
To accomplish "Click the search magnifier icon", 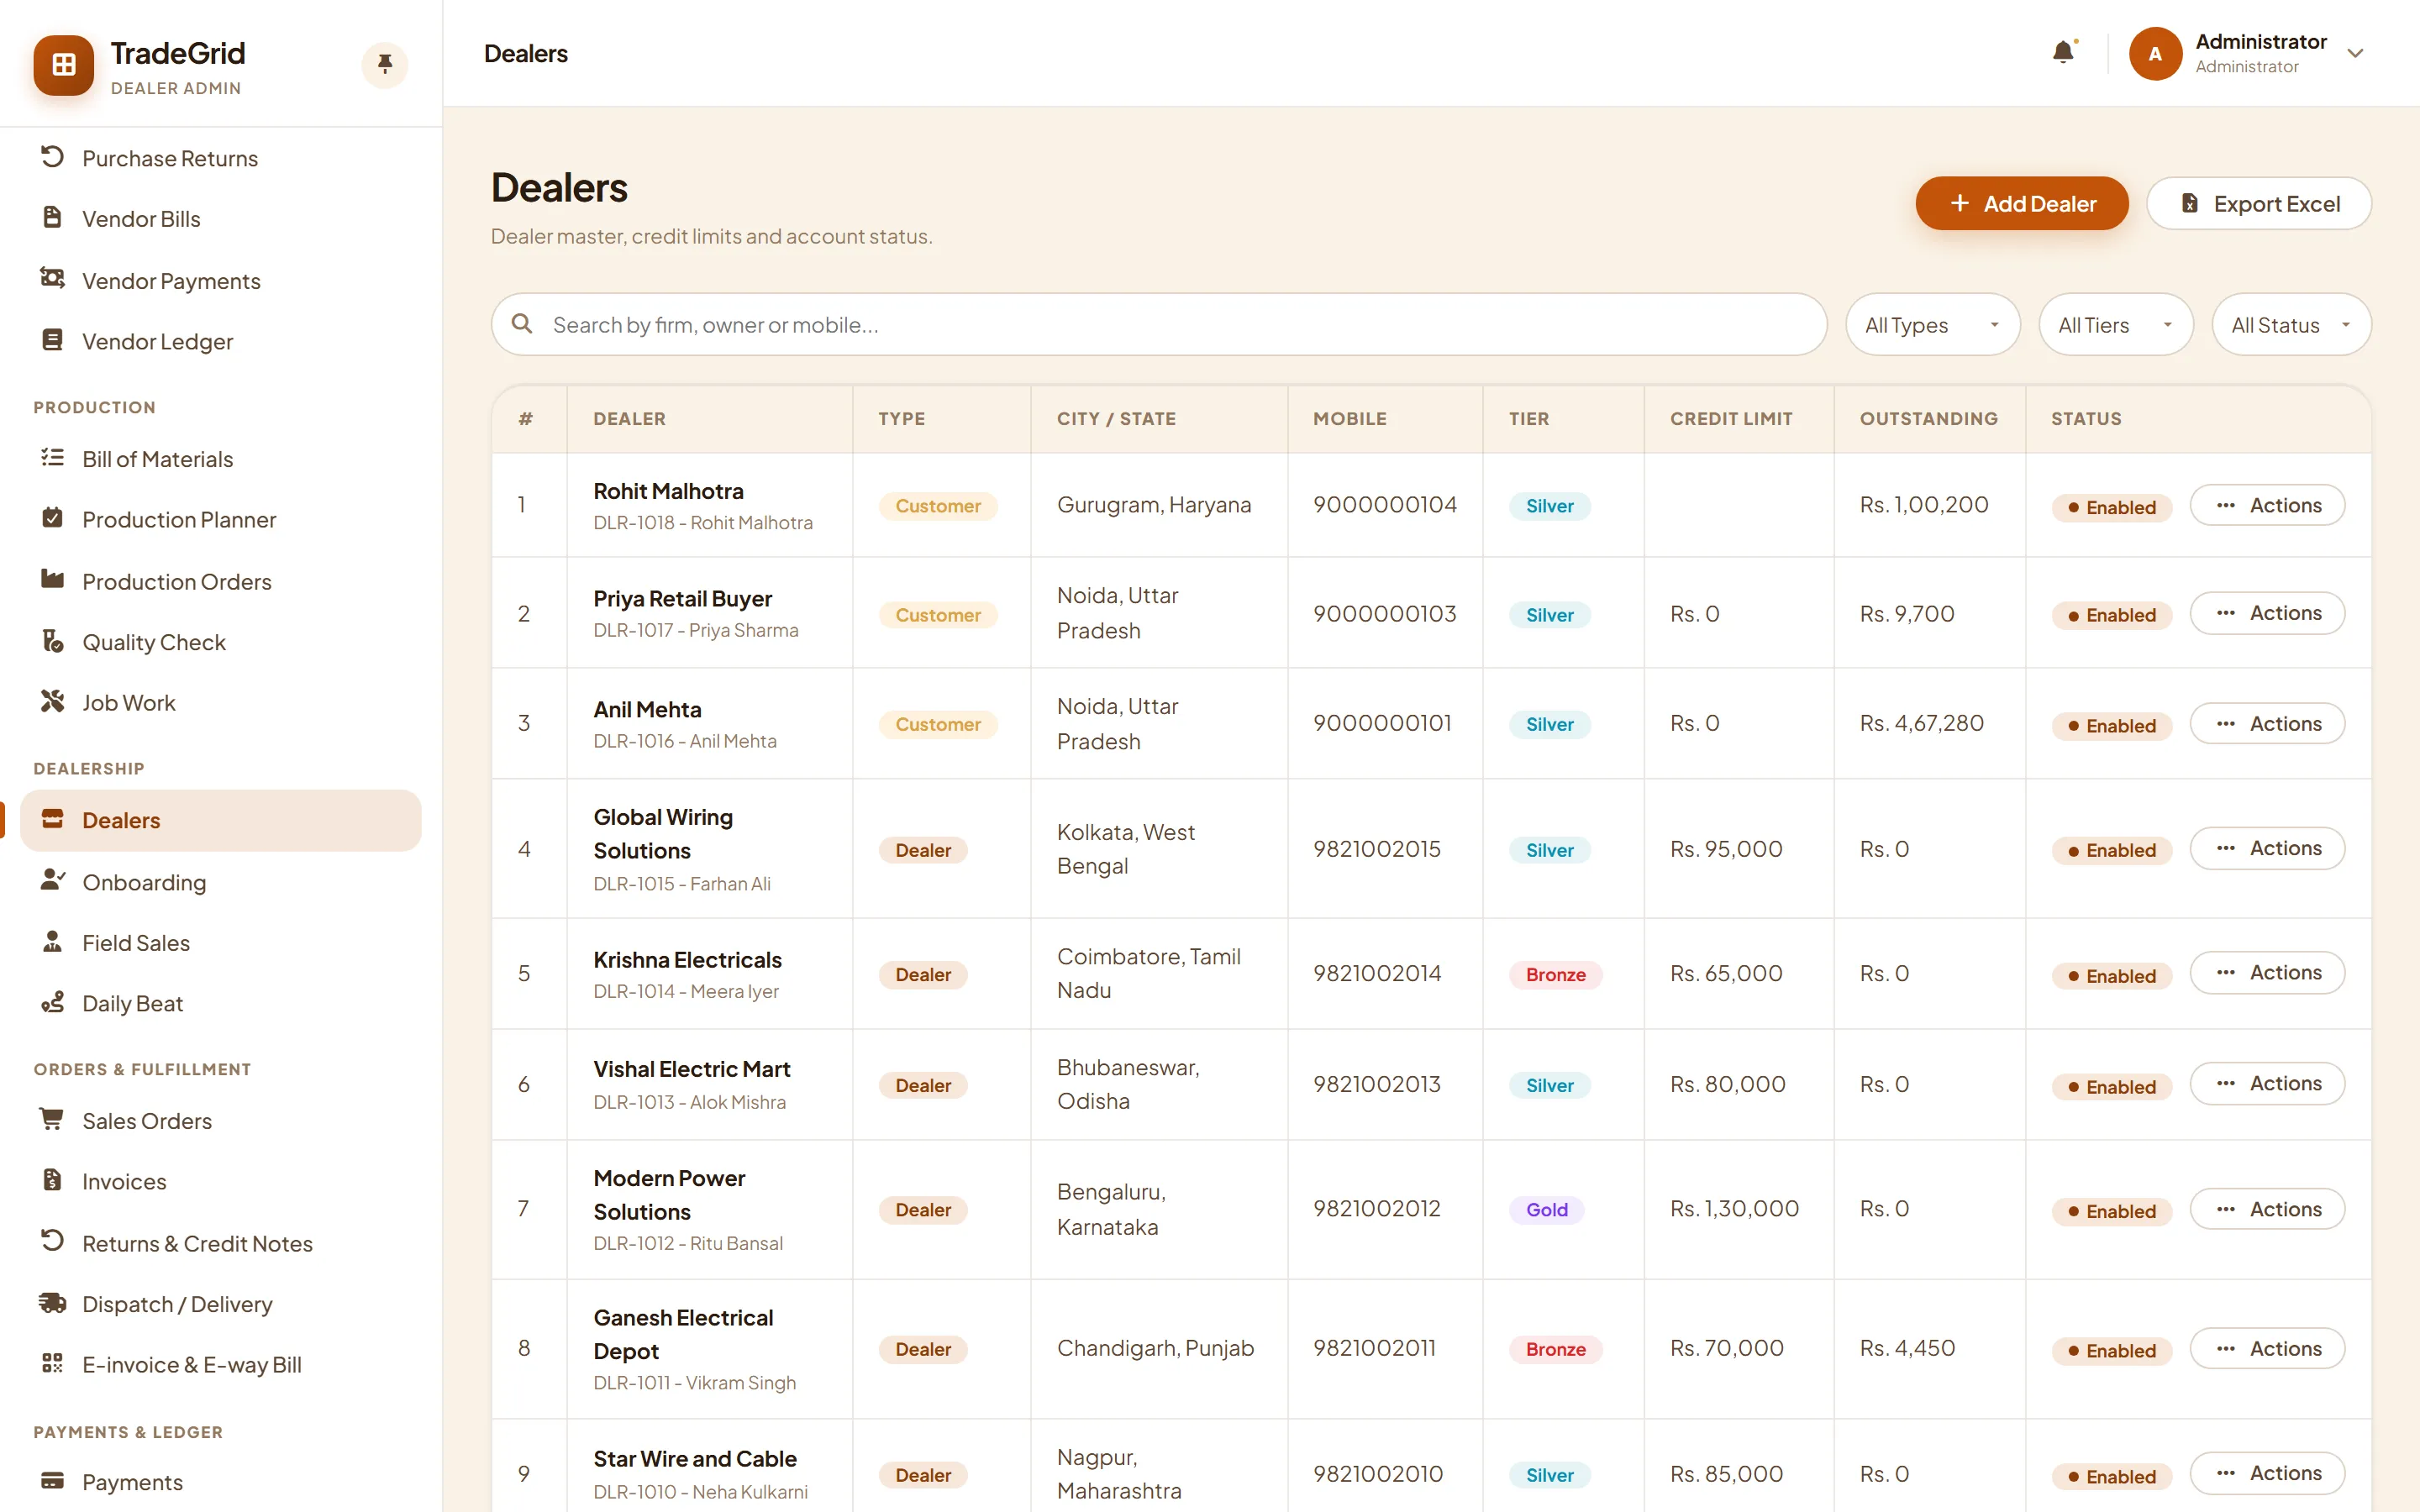I will pyautogui.click(x=521, y=324).
